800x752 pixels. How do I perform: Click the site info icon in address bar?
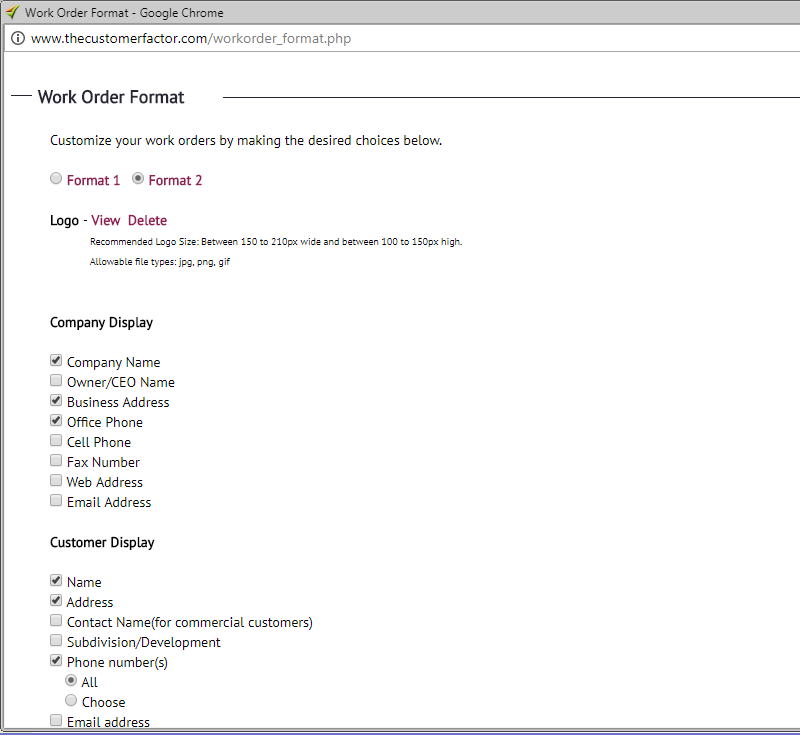pos(18,38)
